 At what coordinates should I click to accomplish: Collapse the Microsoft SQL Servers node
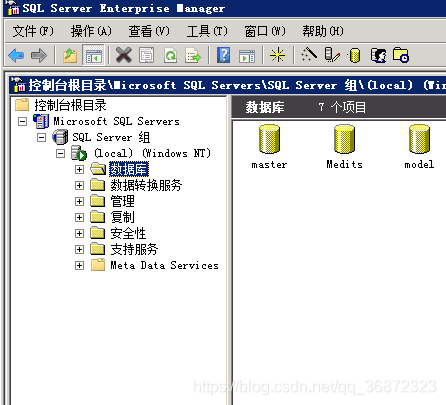(x=22, y=121)
